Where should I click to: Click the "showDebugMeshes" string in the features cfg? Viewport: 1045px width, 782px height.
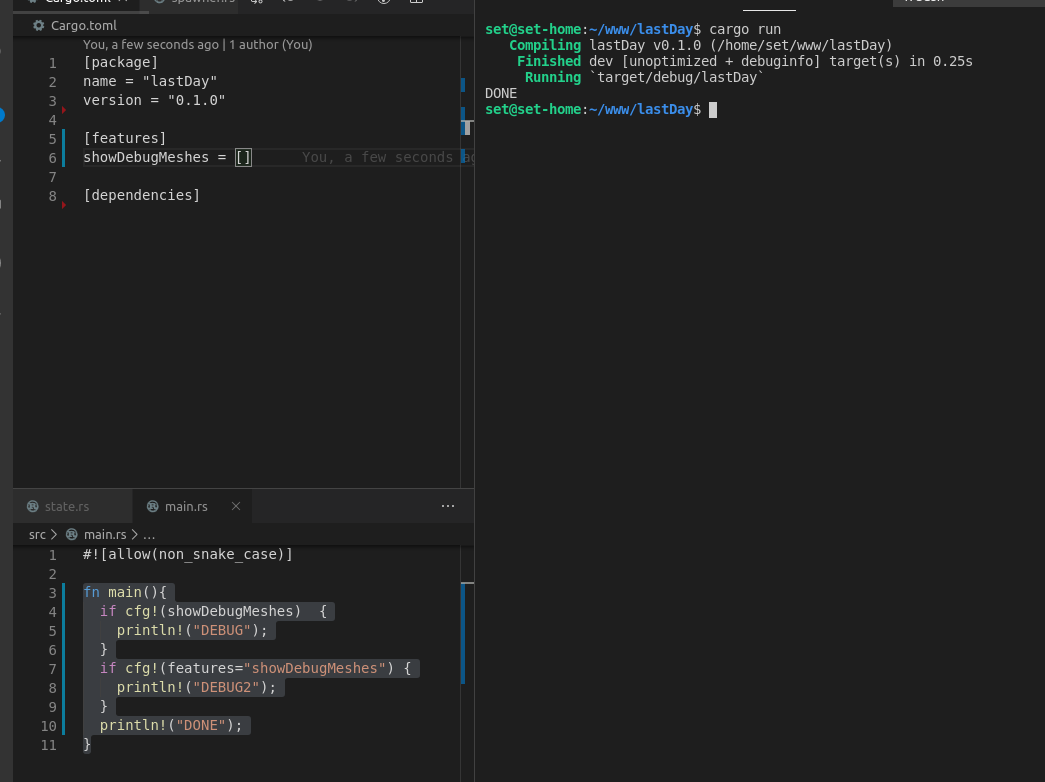click(315, 668)
